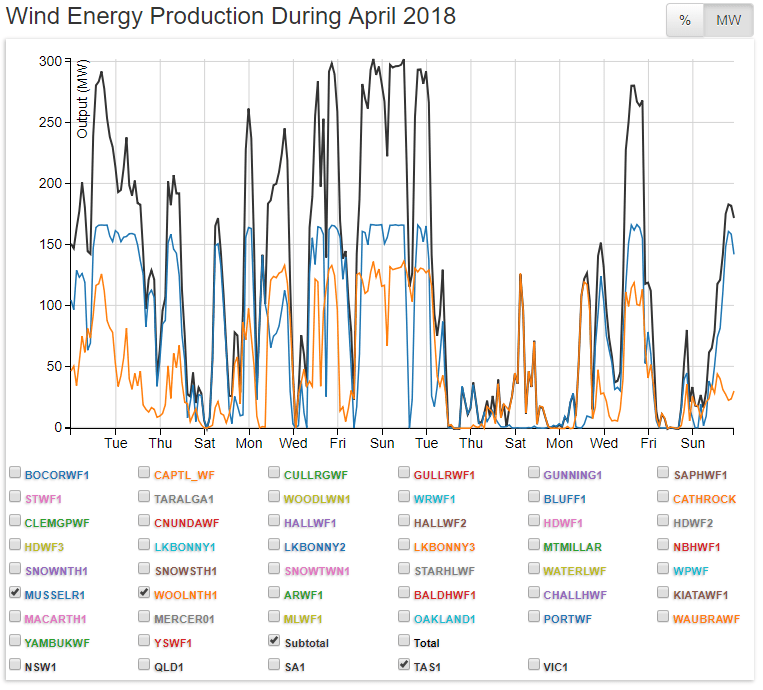Uncheck the TAS1 region checkbox

click(x=404, y=664)
